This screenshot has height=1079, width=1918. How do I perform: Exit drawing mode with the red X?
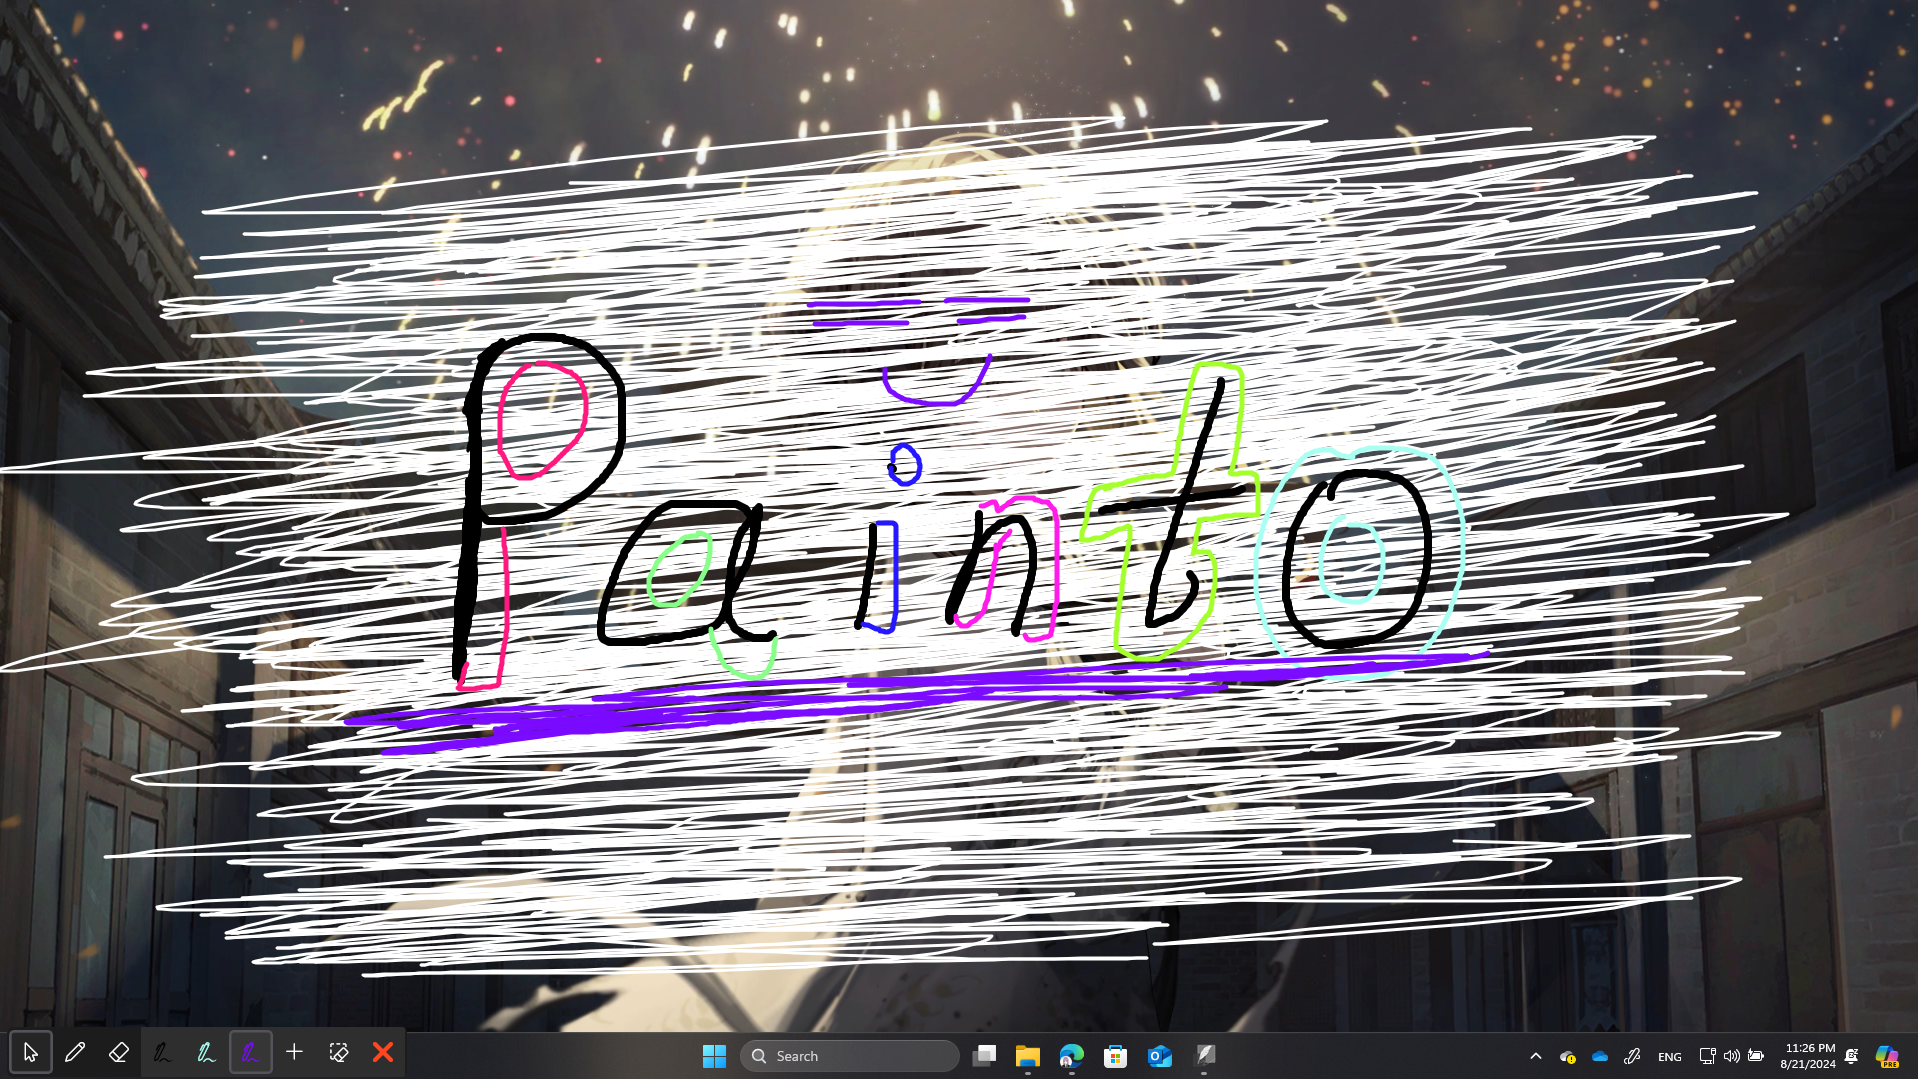tap(383, 1052)
